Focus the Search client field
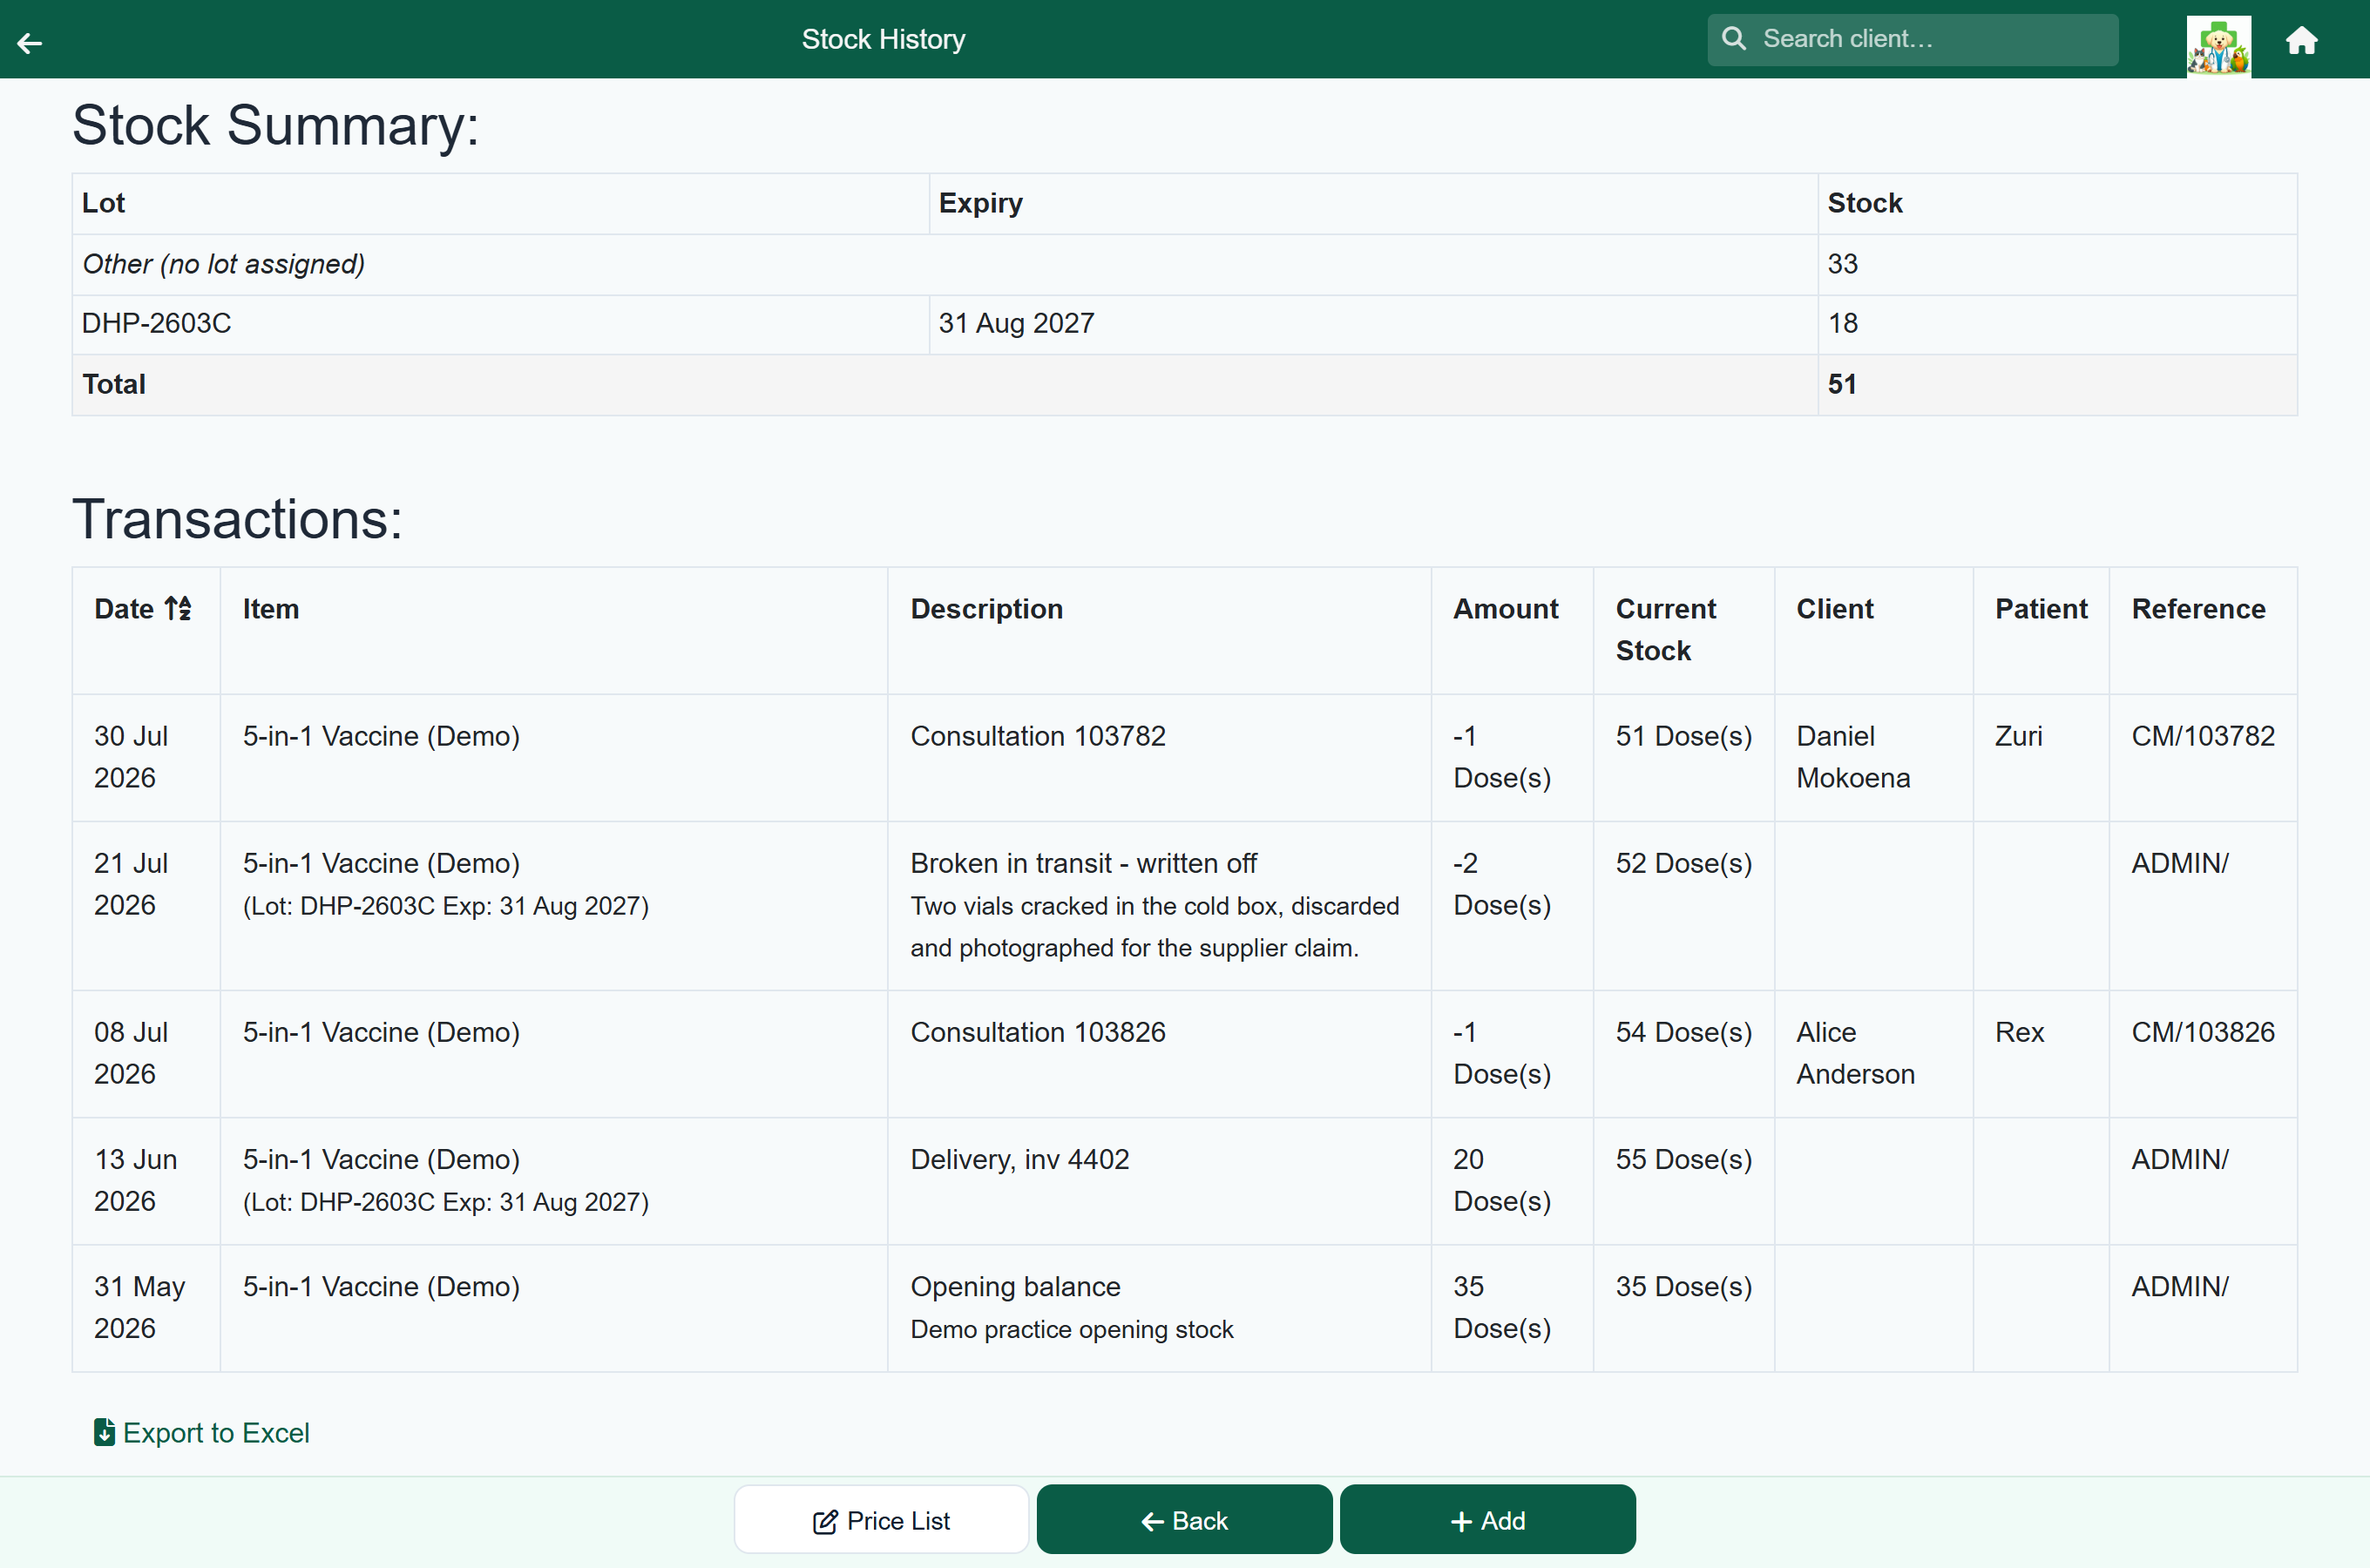The height and width of the screenshot is (1568, 2370). pos(1912,39)
